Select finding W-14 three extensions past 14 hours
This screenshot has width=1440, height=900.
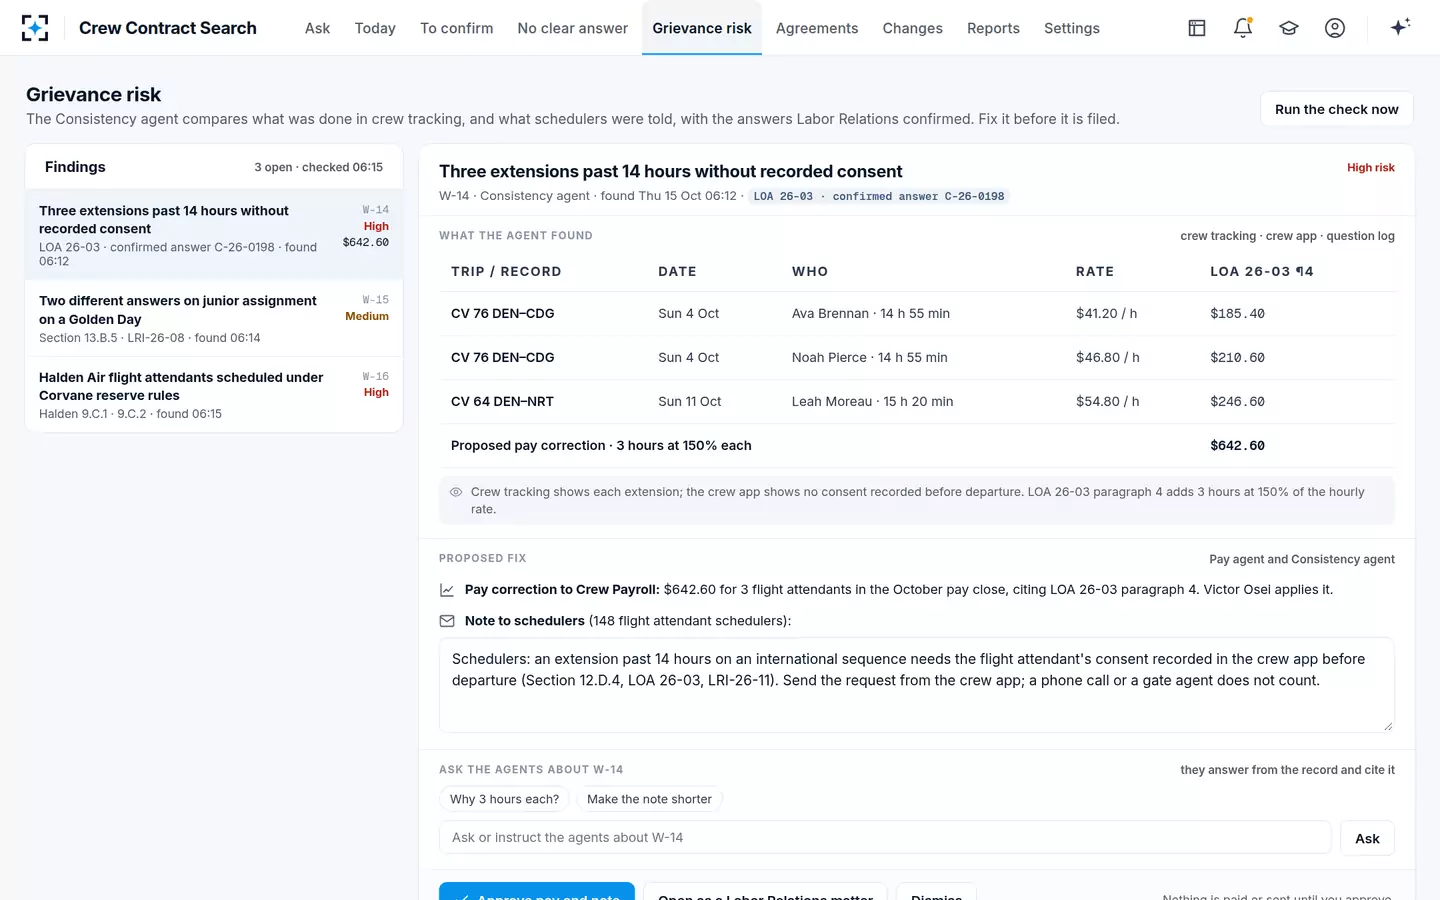tap(214, 235)
